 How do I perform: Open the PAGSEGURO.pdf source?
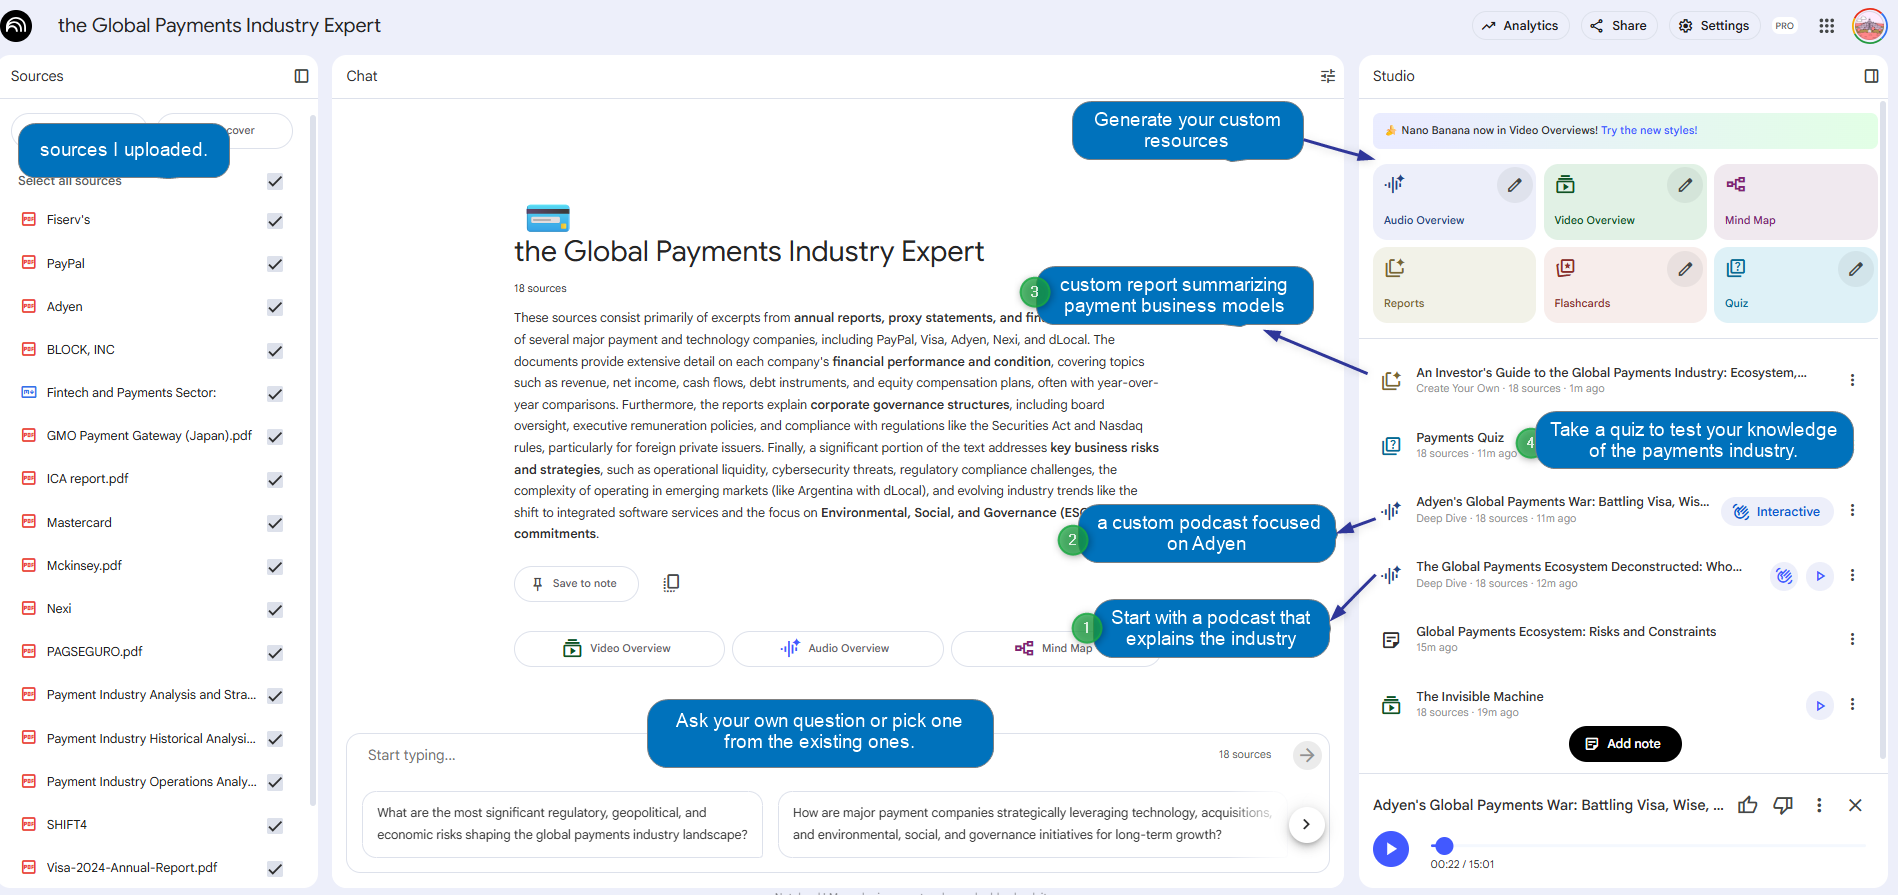(94, 652)
